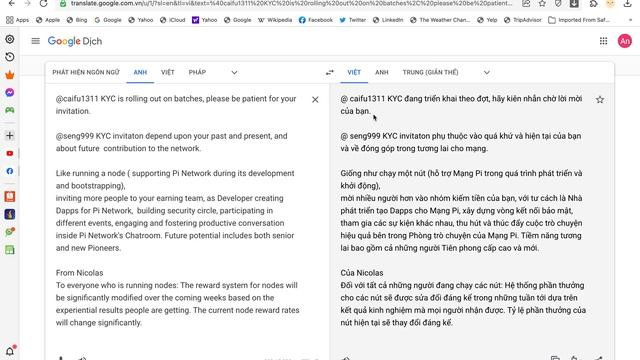Open the Google Dịch main menu hamburger
Screen dimensions: 640x360
point(36,41)
